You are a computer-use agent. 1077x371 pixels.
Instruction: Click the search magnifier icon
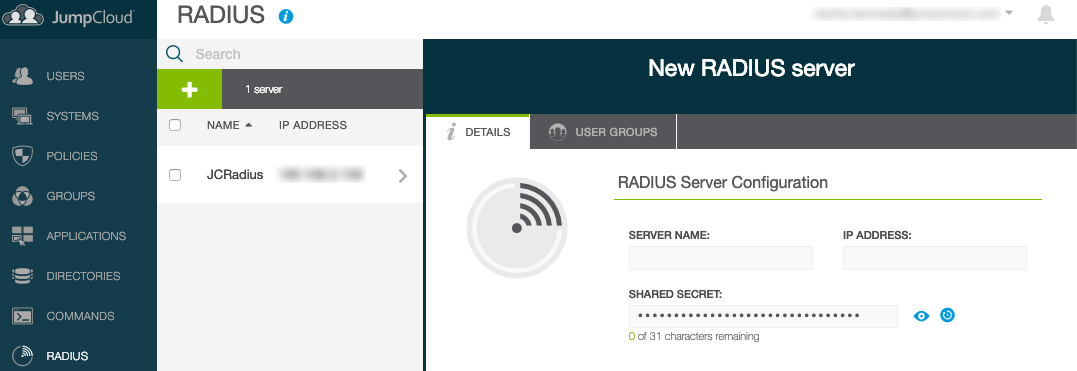(x=174, y=54)
